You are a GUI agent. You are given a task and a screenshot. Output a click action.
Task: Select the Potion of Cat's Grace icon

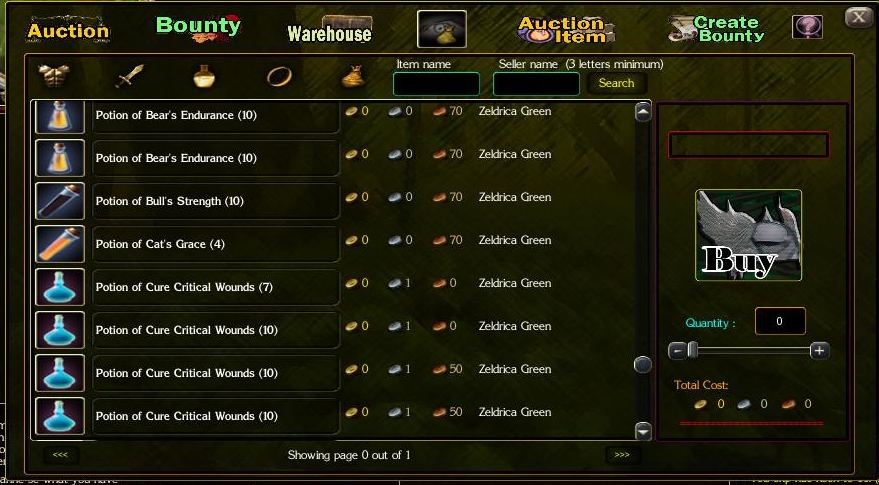(x=60, y=244)
